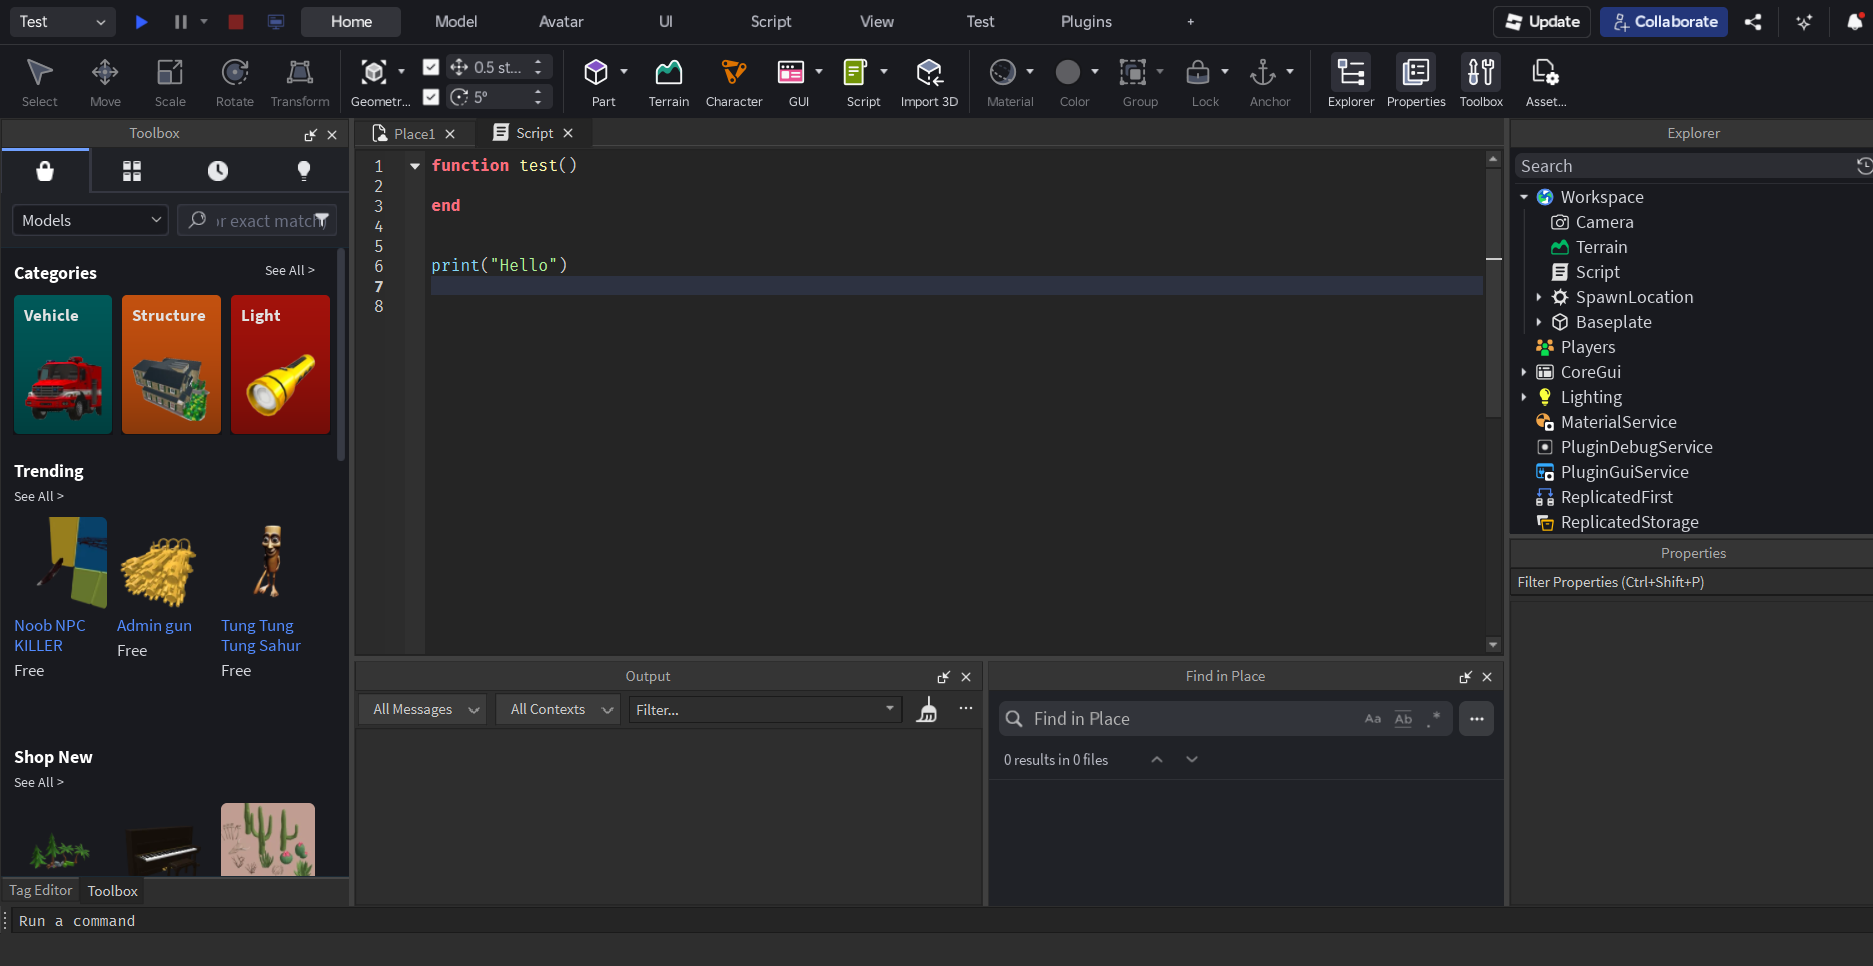Expand the Lighting item in Explorer
Screen dimensions: 1873x966
click(1524, 397)
